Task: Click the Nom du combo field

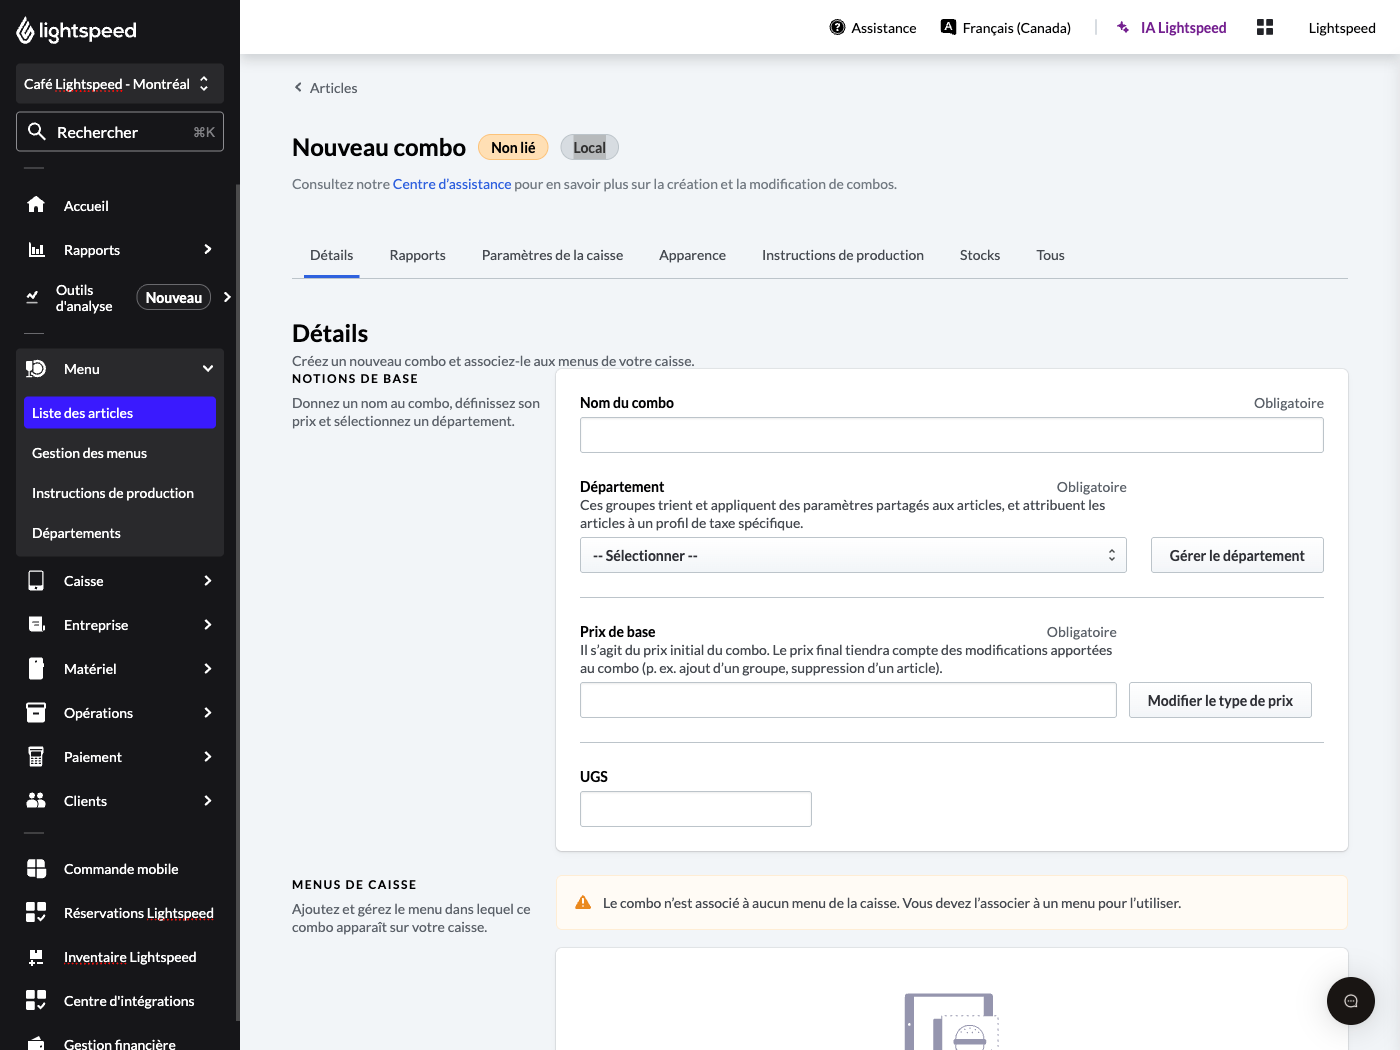Action: (952, 435)
